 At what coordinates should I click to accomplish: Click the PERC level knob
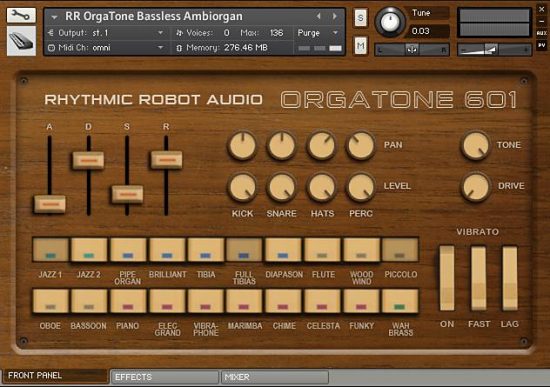tap(361, 187)
